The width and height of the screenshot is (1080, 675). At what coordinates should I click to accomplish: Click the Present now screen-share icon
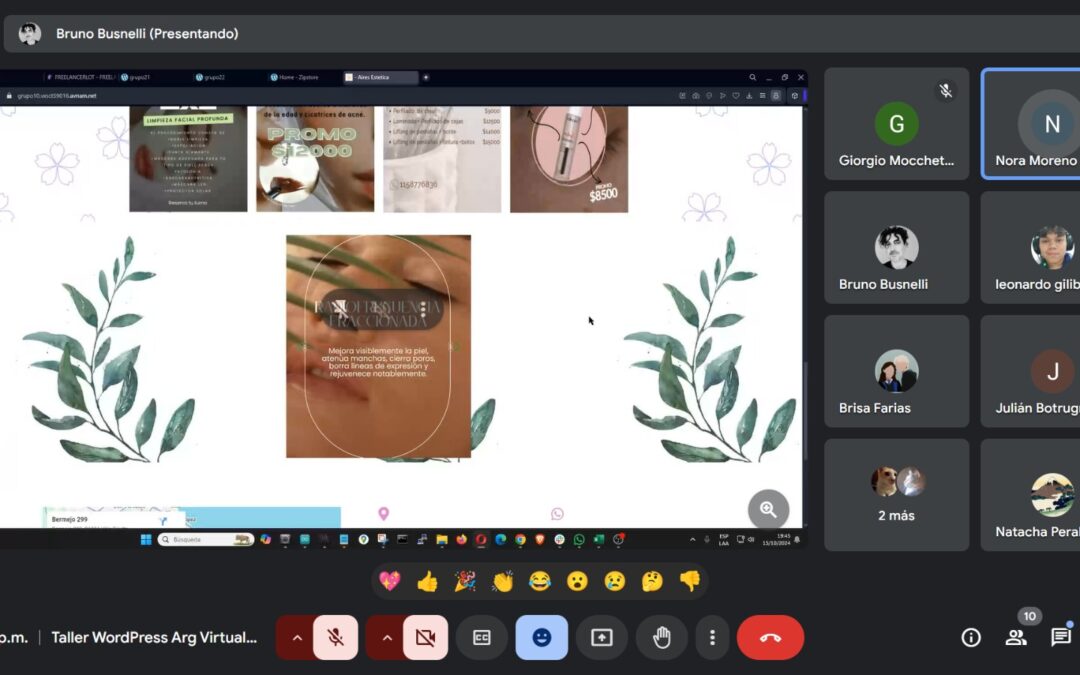tap(602, 638)
